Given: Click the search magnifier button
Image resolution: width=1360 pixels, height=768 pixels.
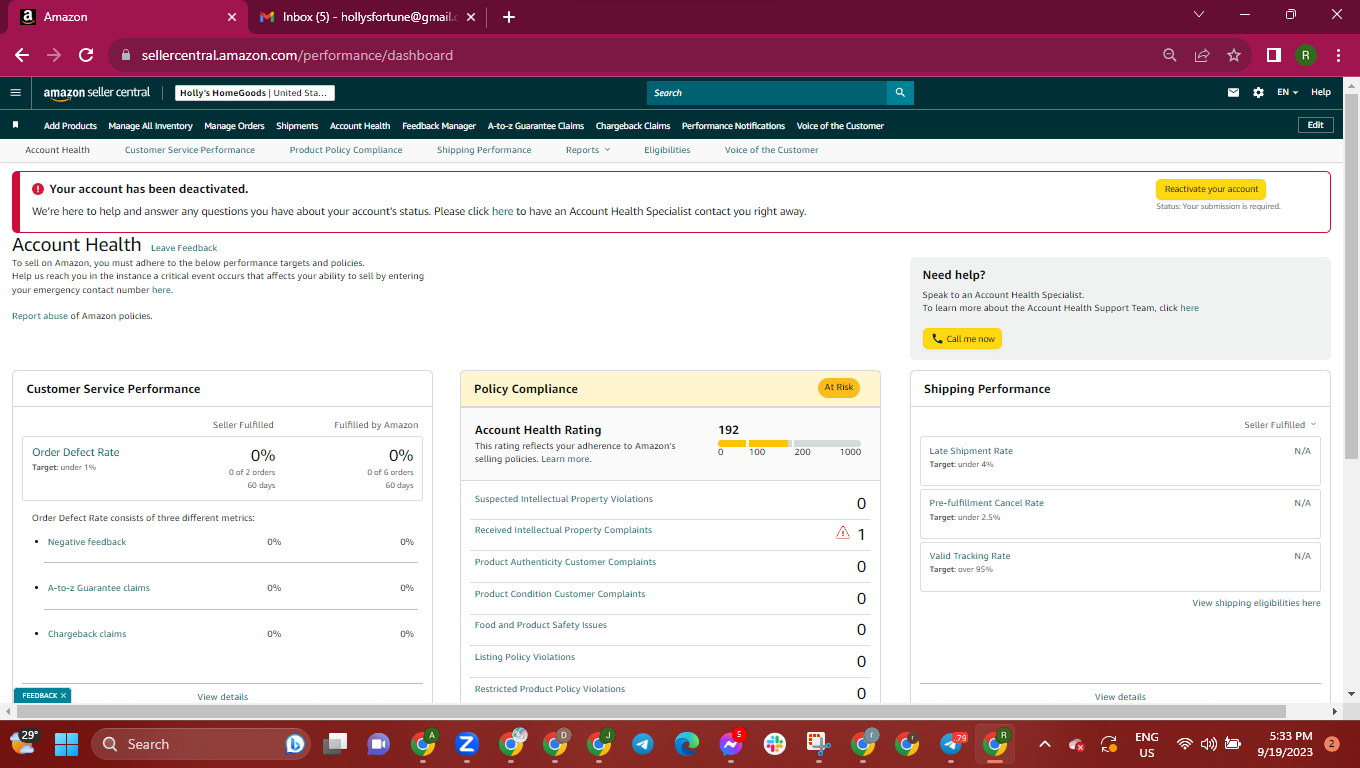Looking at the screenshot, I should click(900, 92).
